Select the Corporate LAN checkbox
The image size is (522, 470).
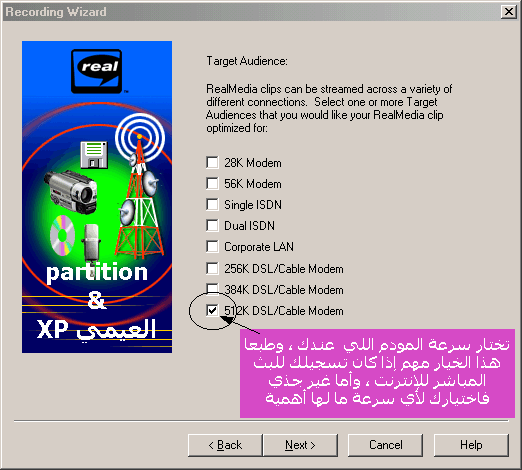[x=212, y=247]
